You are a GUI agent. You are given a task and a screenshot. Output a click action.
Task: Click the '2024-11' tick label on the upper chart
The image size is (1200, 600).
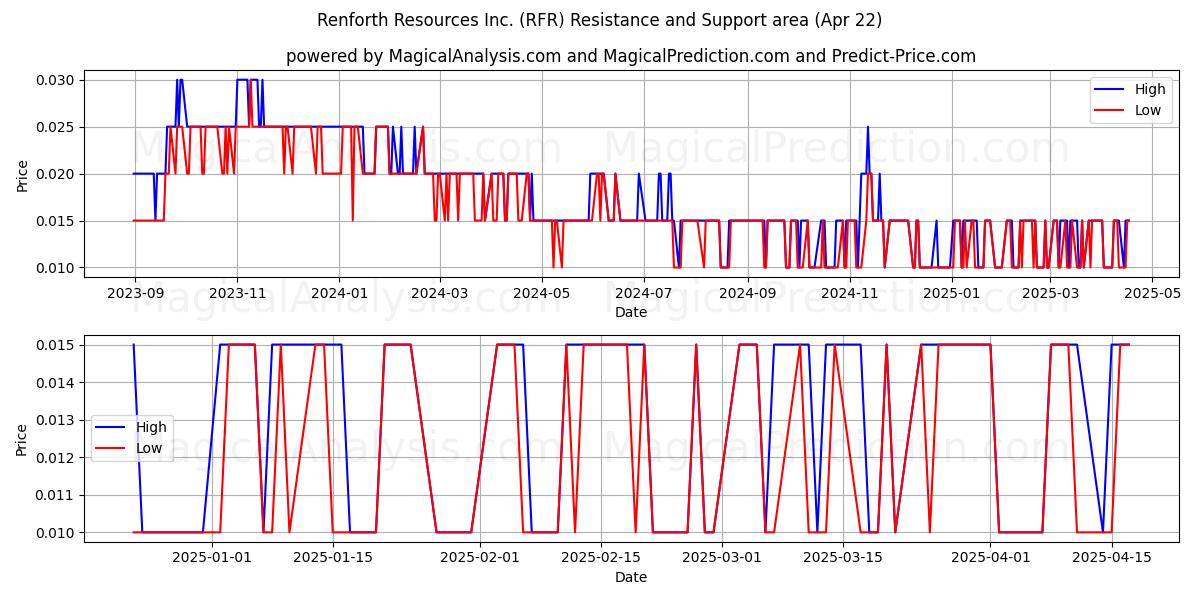[x=849, y=293]
